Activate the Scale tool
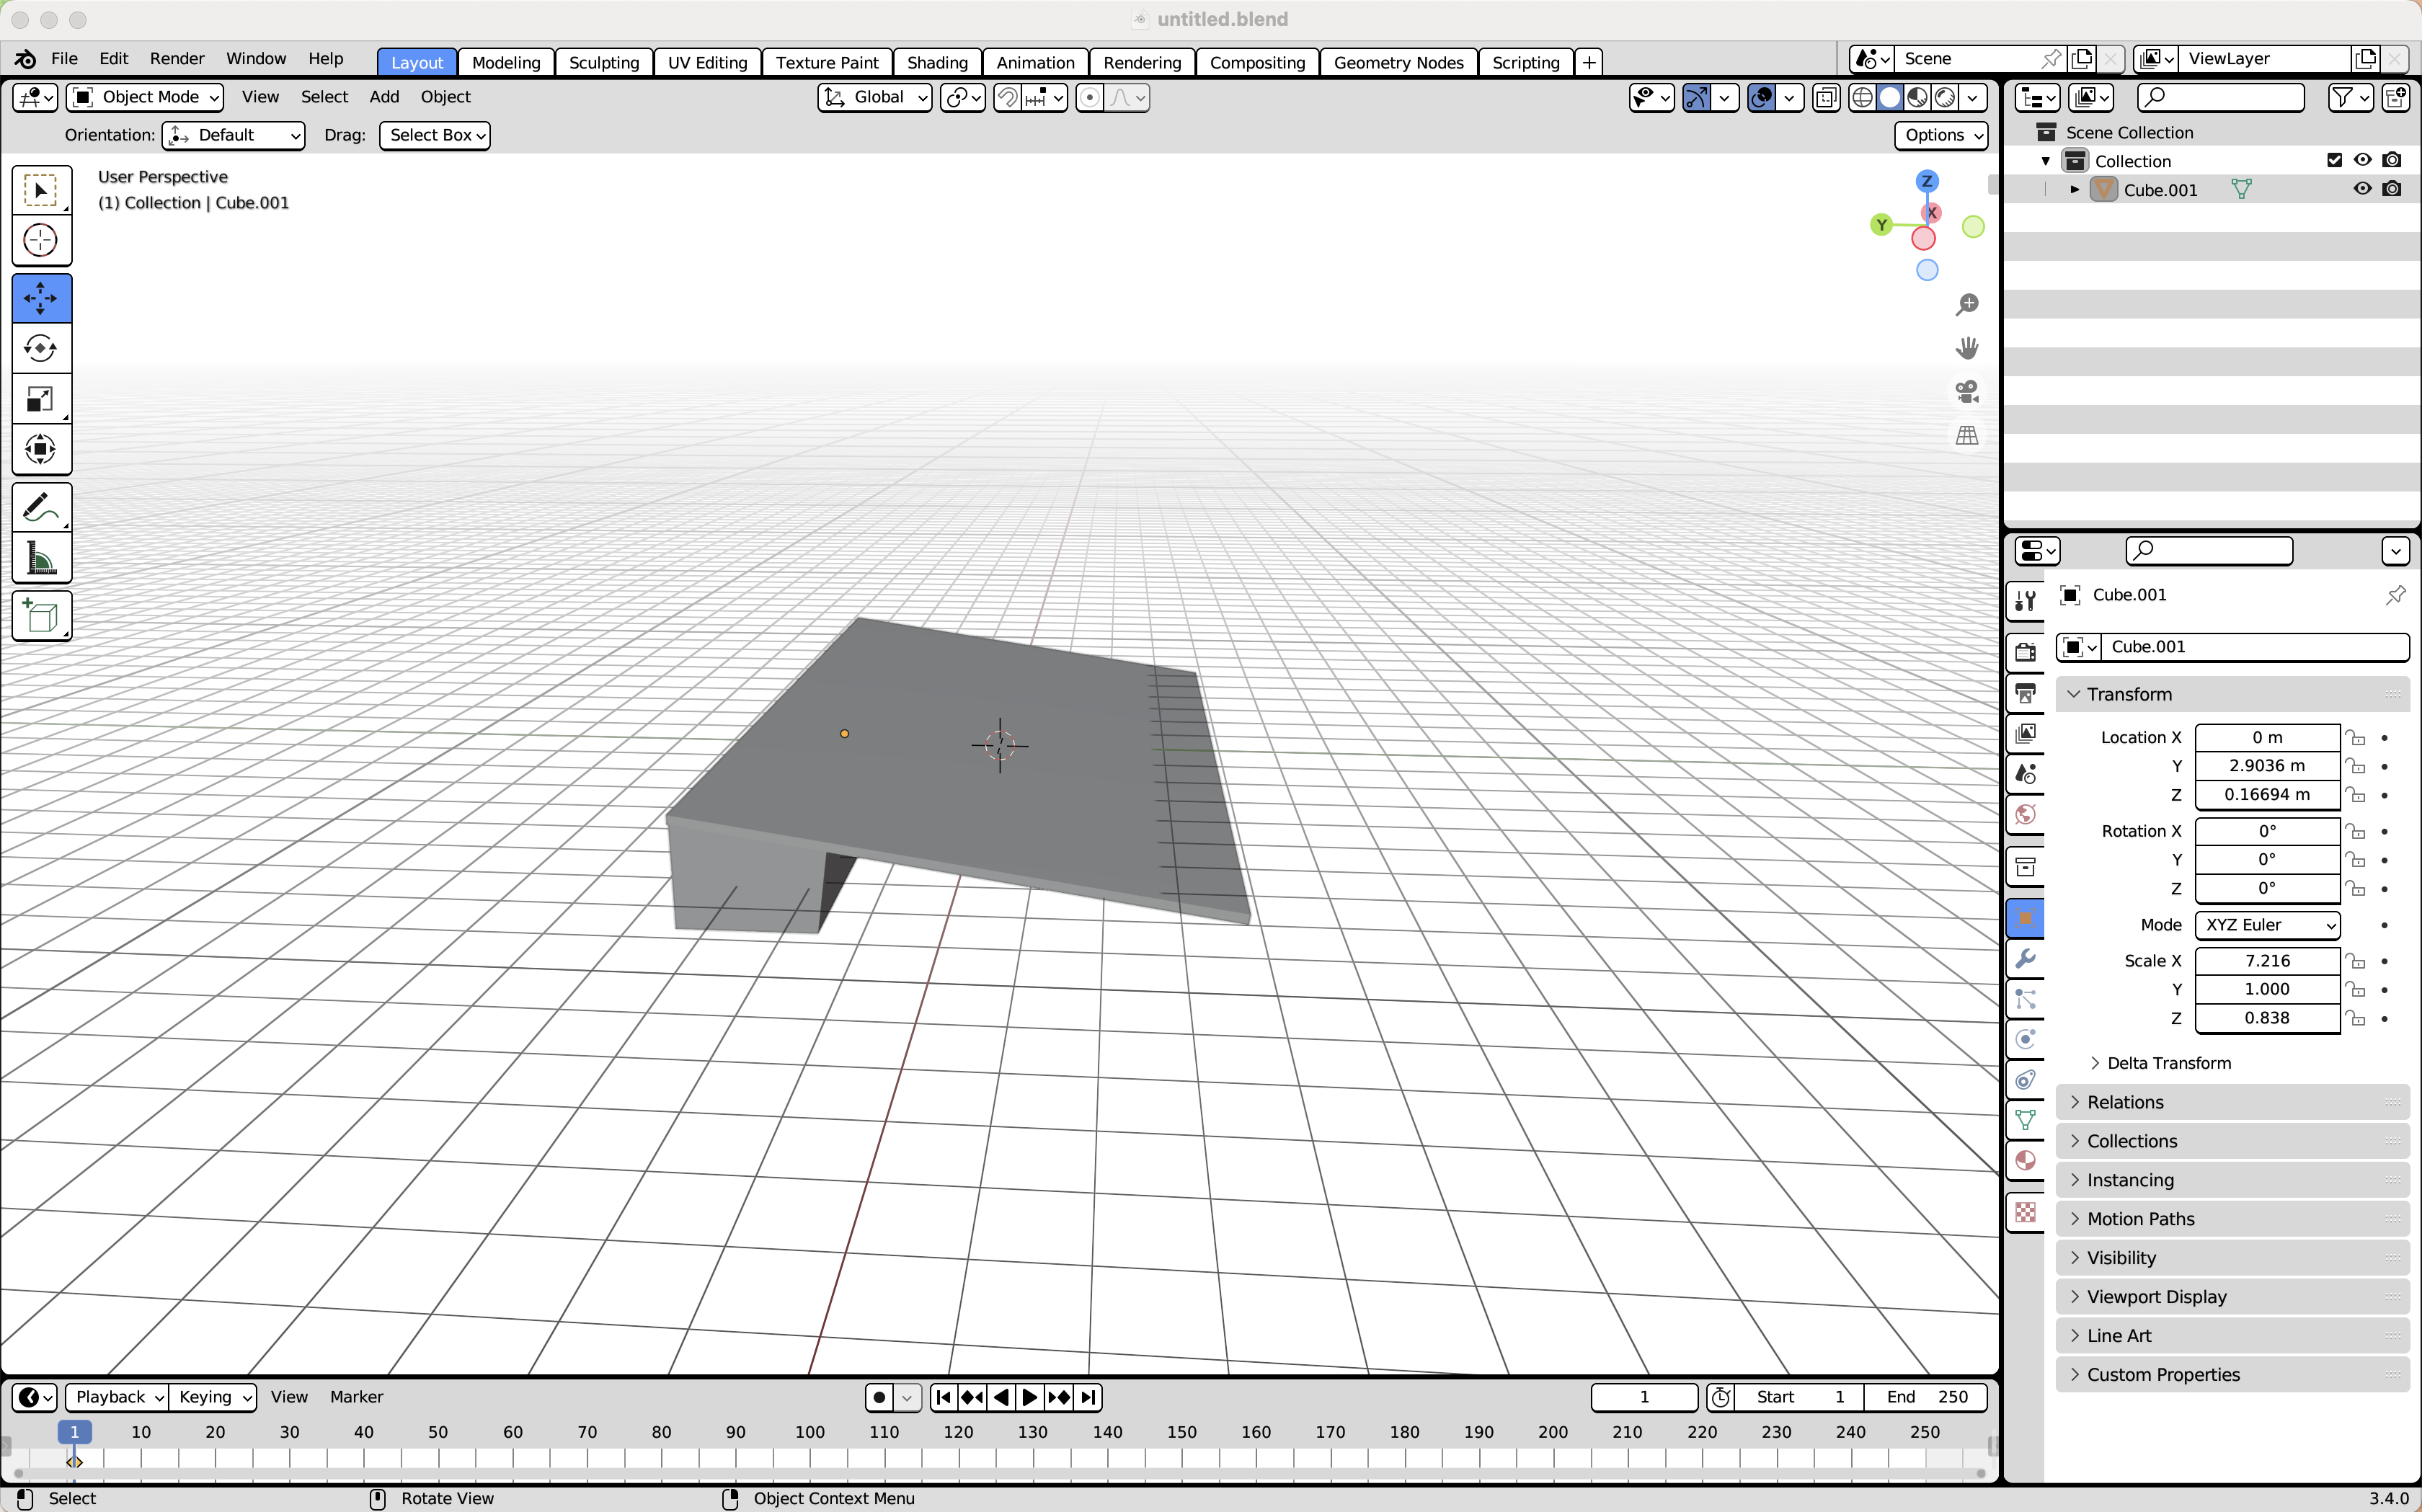This screenshot has width=2422, height=1512. (x=41, y=399)
